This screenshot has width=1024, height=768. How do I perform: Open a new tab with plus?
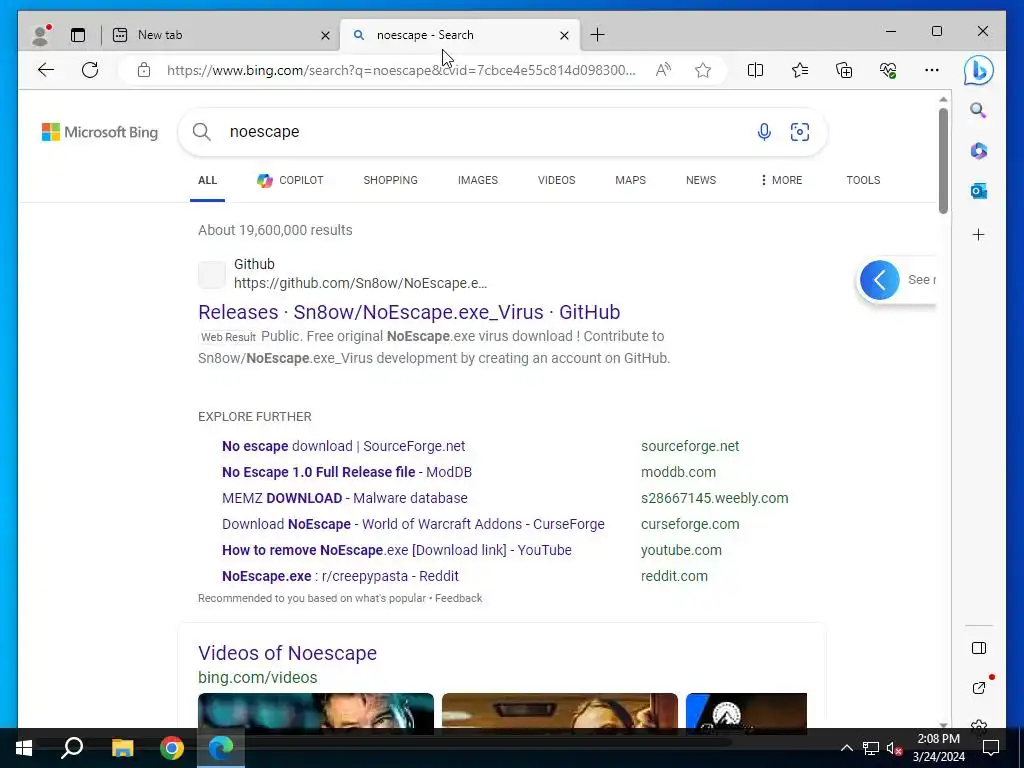[x=597, y=35]
